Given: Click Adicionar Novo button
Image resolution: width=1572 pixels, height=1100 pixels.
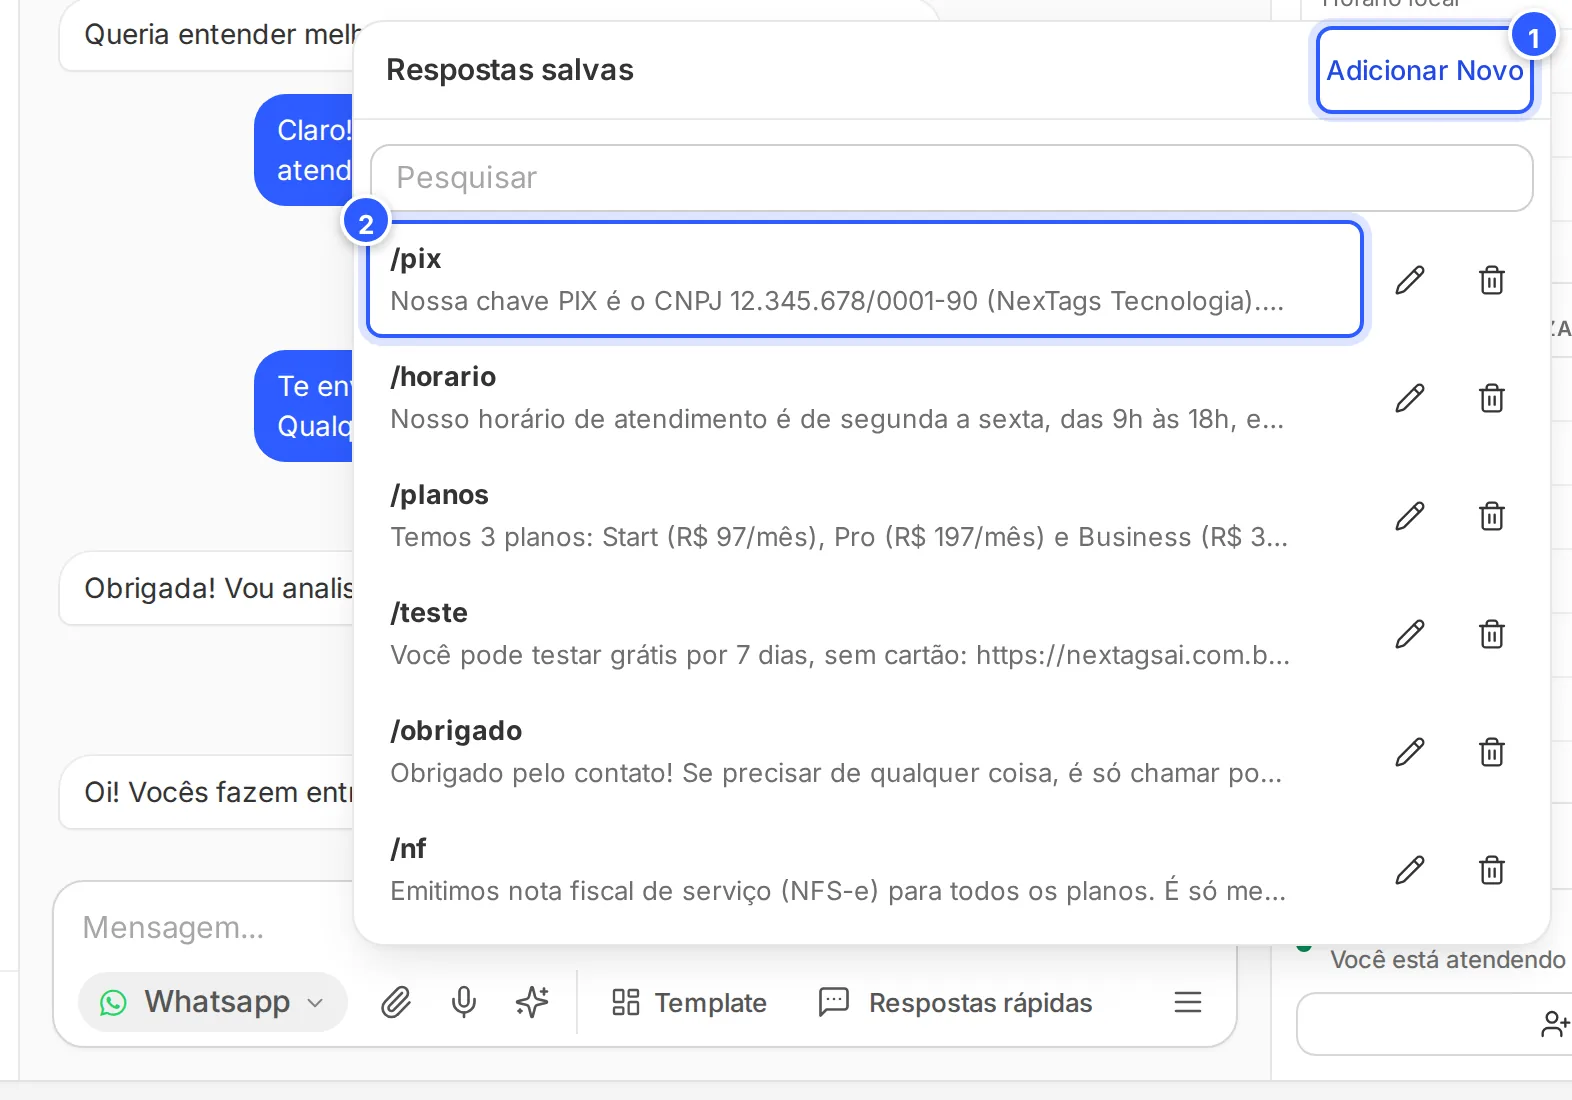Looking at the screenshot, I should 1424,70.
